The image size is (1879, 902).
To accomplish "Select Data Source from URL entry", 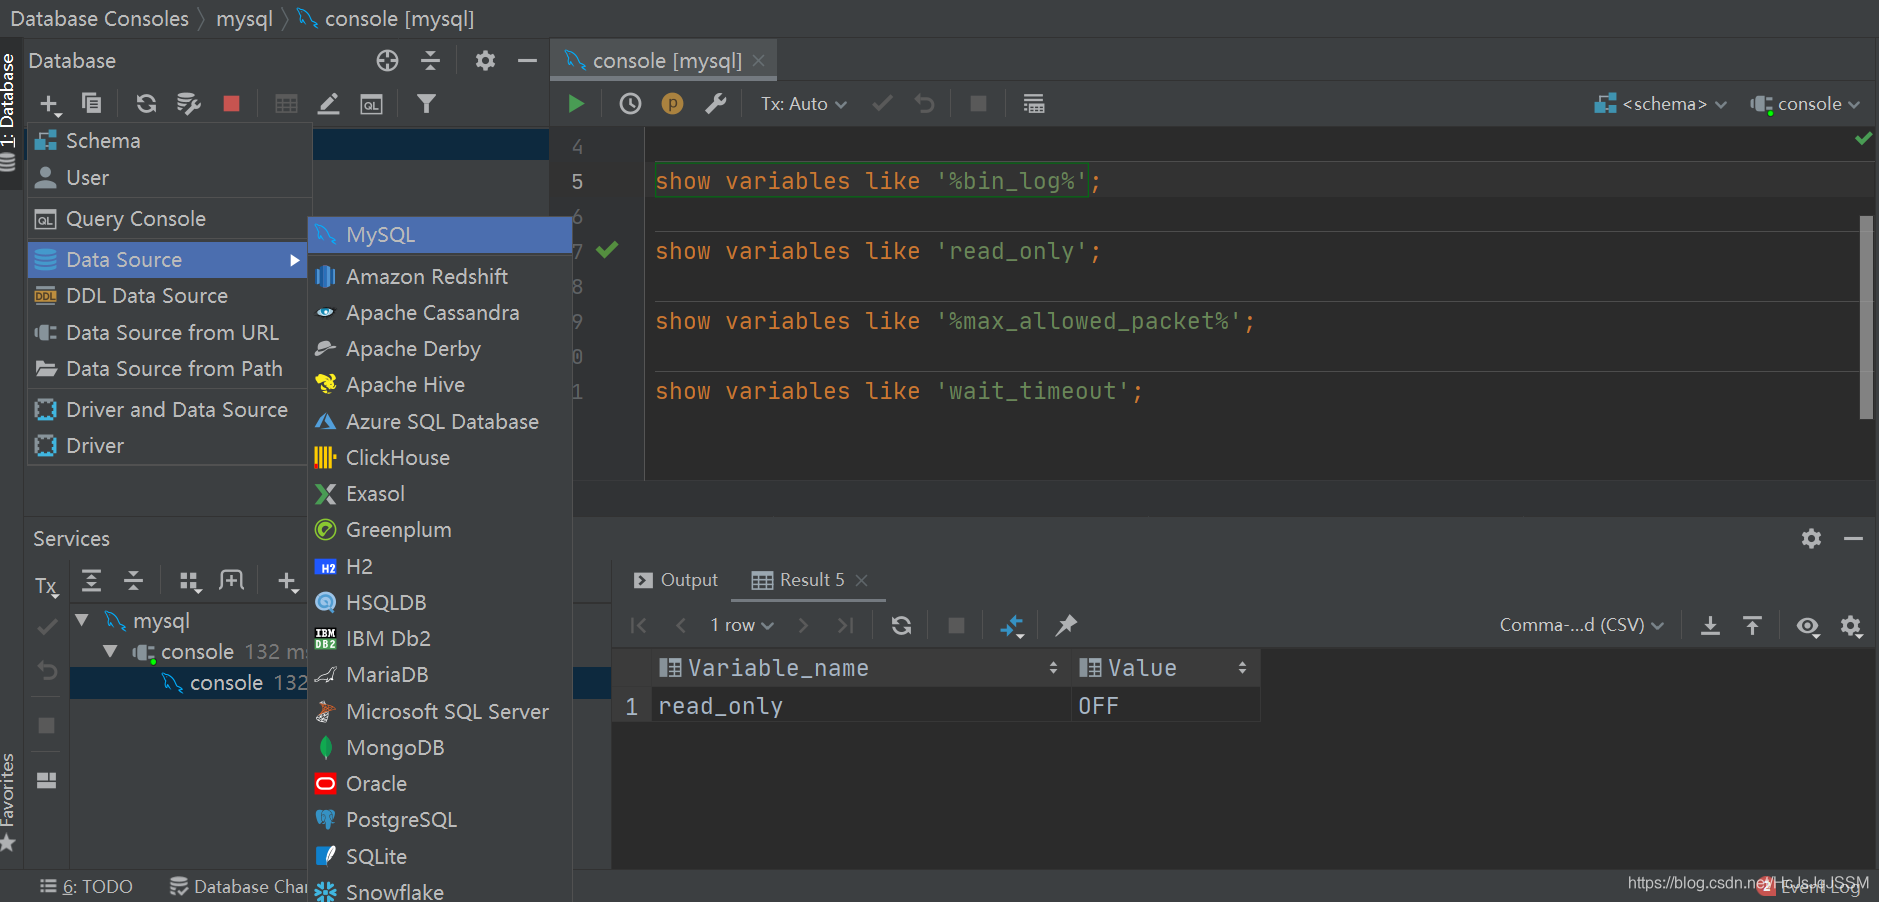I will pyautogui.click(x=168, y=333).
